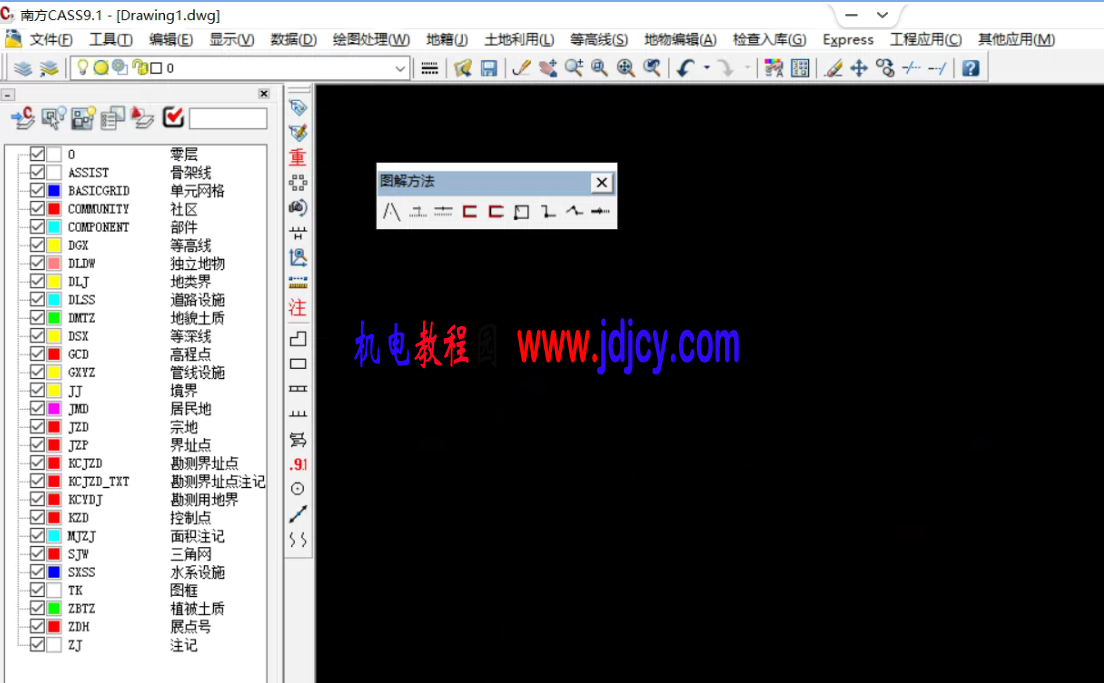Image resolution: width=1104 pixels, height=683 pixels.
Task: Close the layer panel with X
Action: point(264,94)
